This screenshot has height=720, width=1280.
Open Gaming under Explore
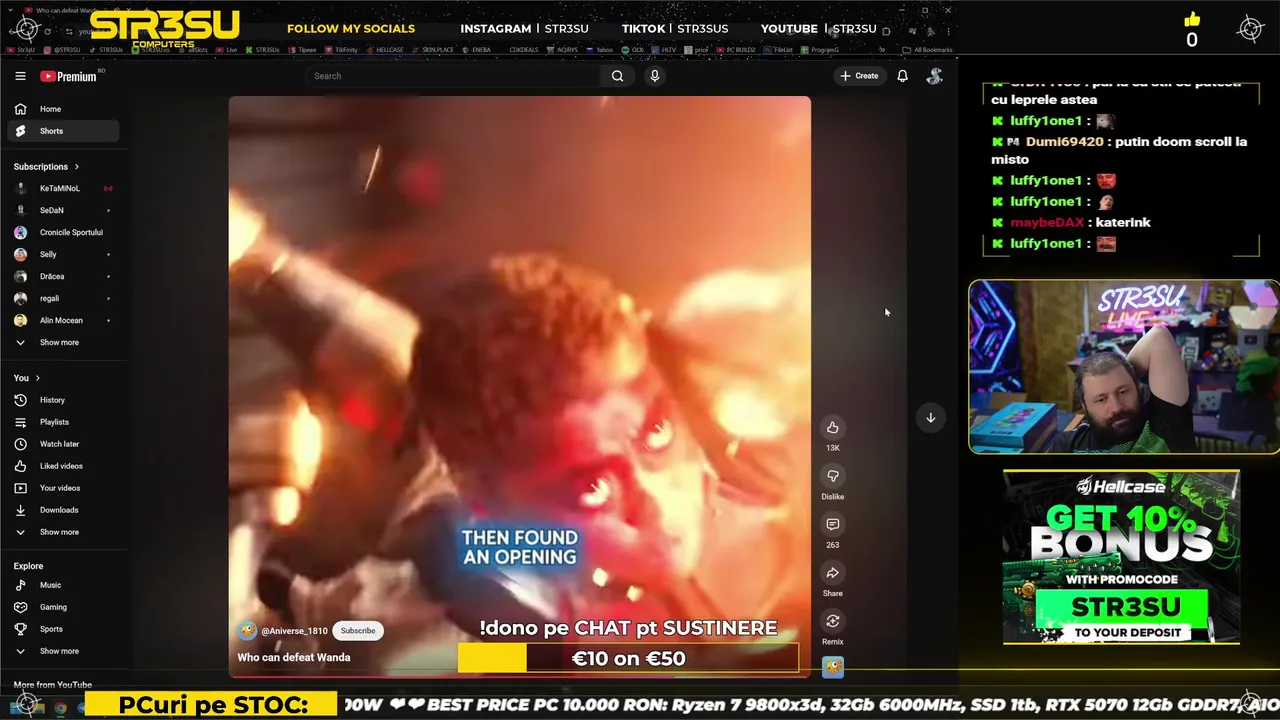tap(64, 607)
